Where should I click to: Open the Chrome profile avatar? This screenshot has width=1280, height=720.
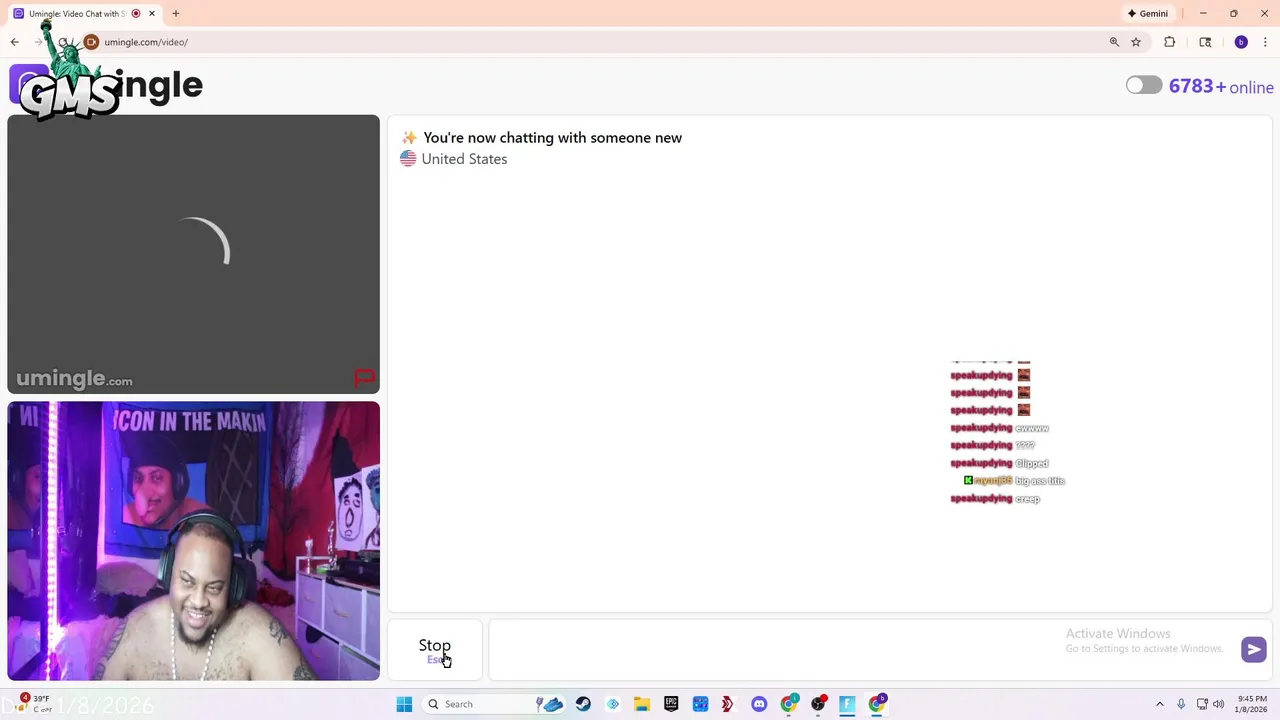(x=1241, y=42)
